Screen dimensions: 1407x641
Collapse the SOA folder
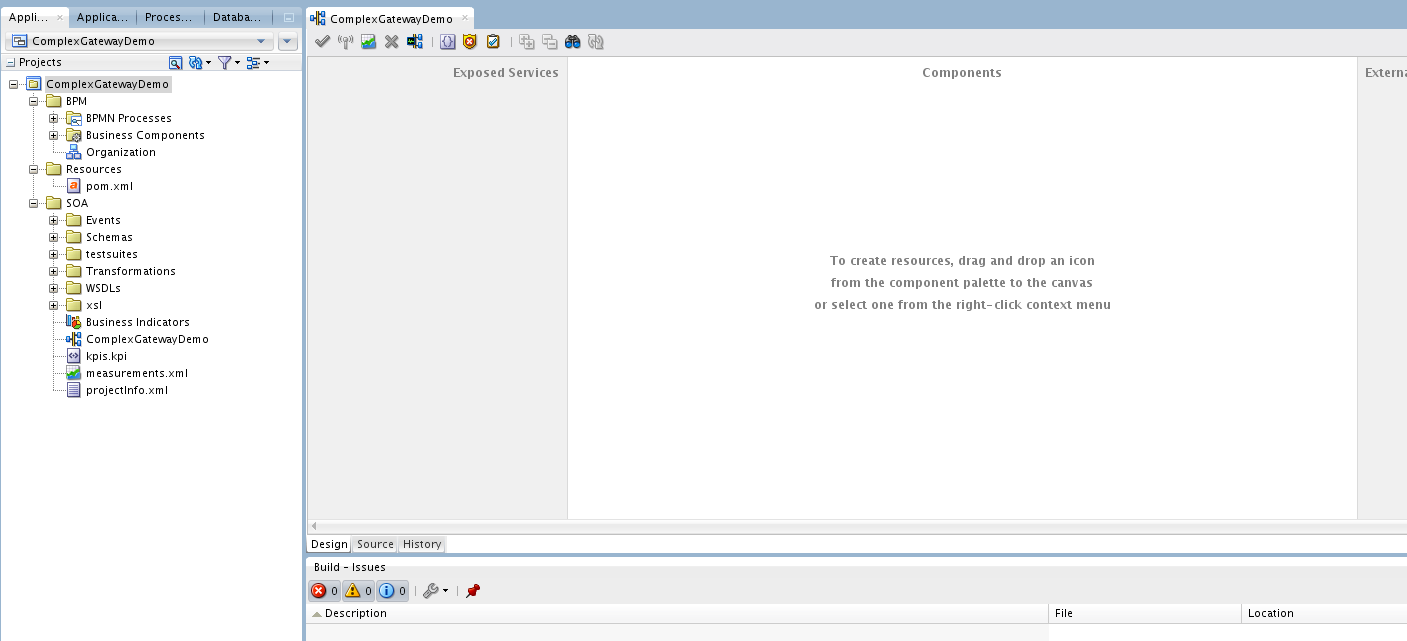click(x=31, y=203)
